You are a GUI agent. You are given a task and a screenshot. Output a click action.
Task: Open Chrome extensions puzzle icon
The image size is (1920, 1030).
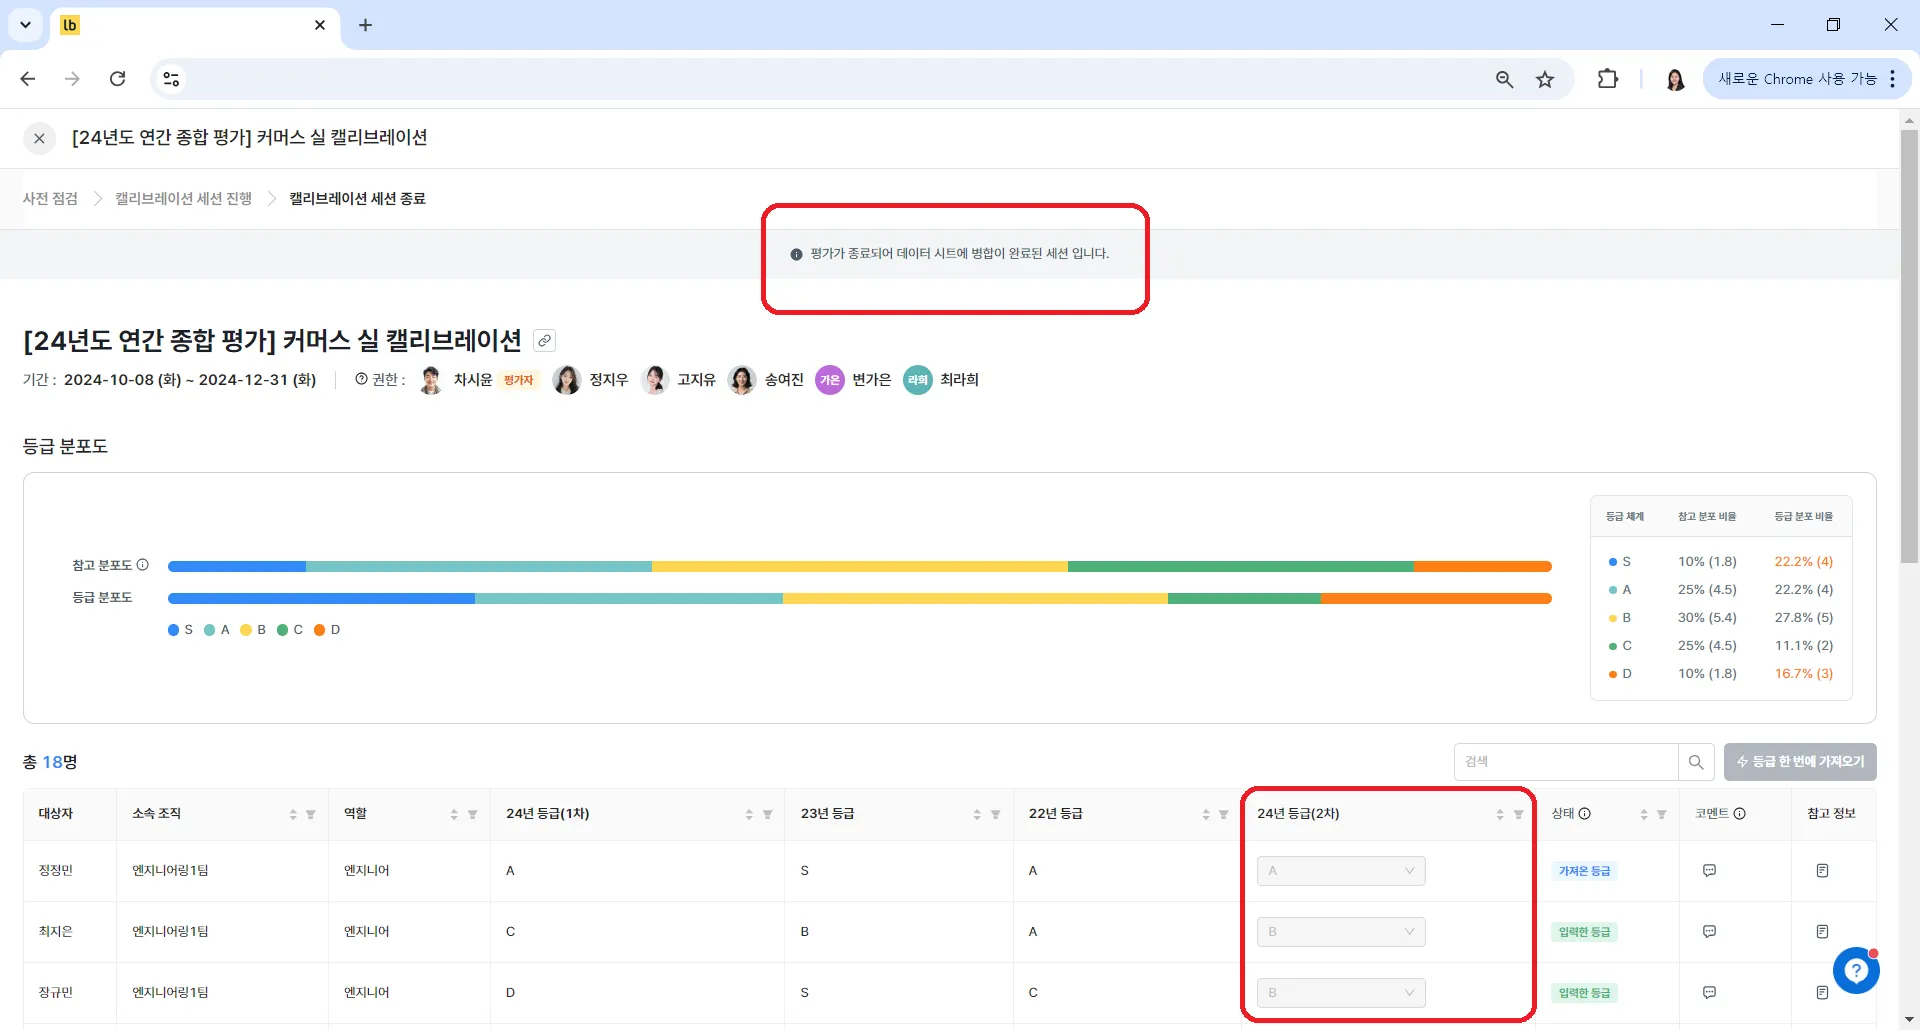1608,79
